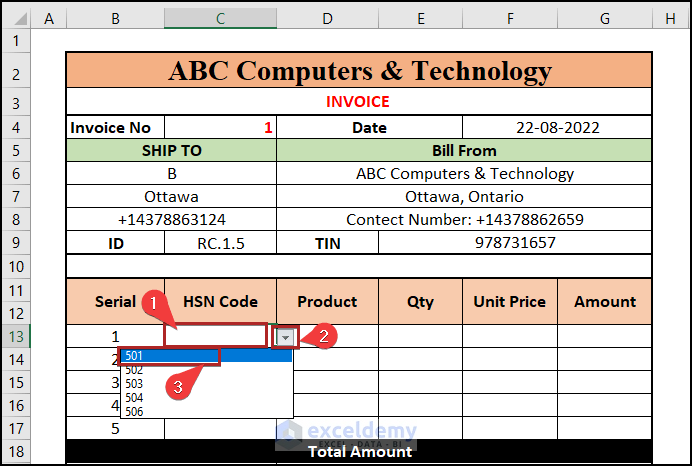Select 501 from the dropdown list
This screenshot has height=466, width=692.
click(207, 356)
